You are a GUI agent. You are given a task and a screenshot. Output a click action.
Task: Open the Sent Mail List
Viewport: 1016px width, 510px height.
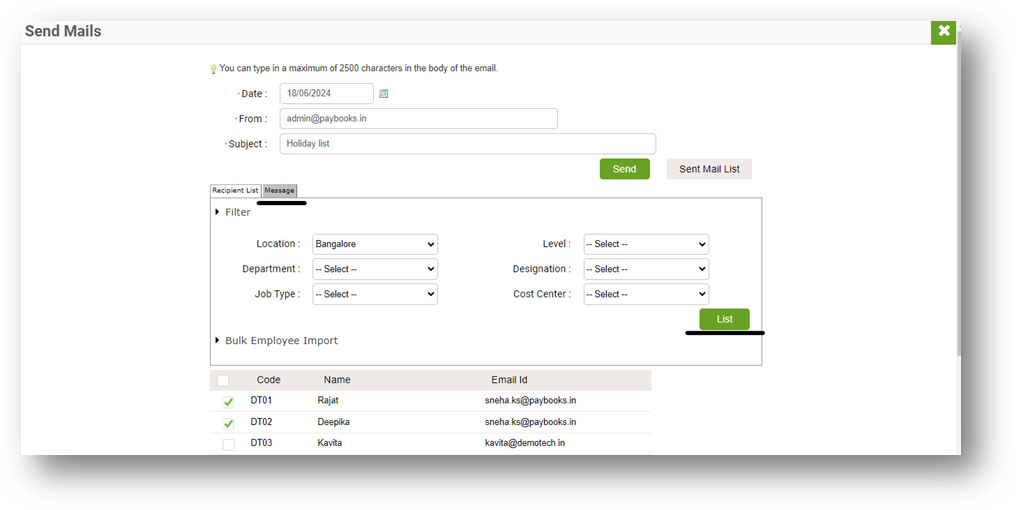pos(709,169)
